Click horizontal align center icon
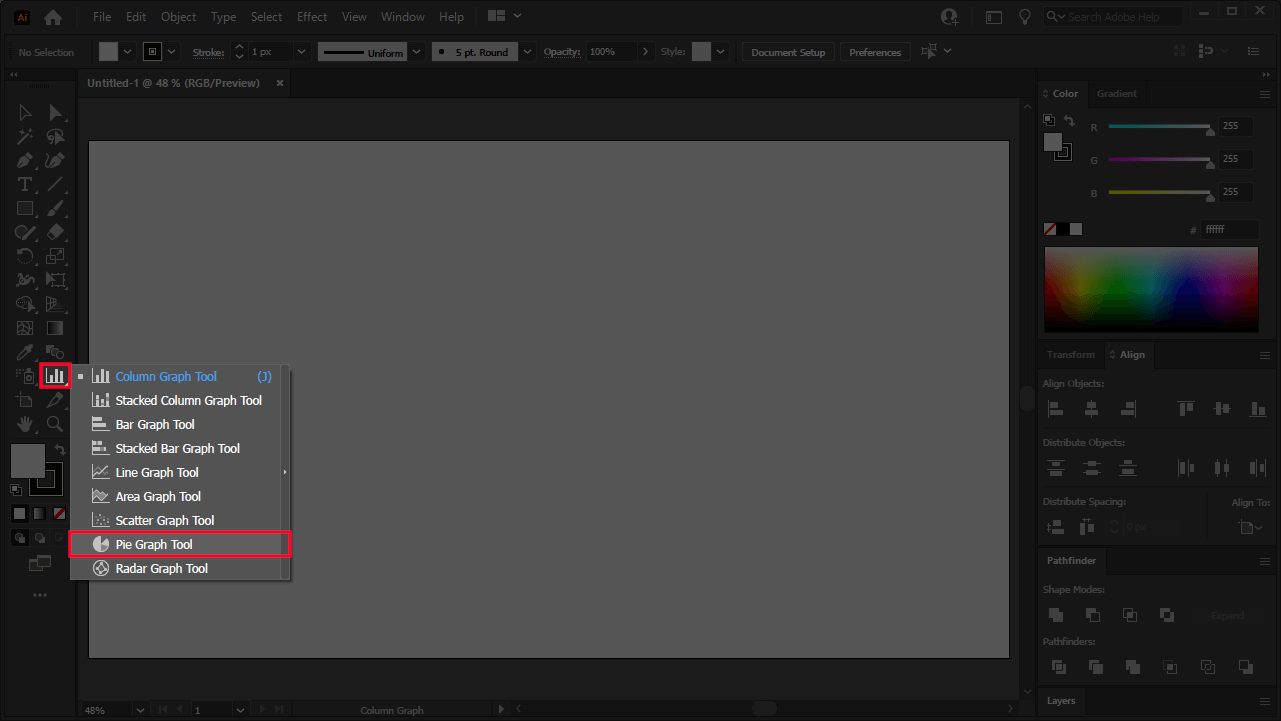Screen dimensions: 1281x721 coord(1092,408)
